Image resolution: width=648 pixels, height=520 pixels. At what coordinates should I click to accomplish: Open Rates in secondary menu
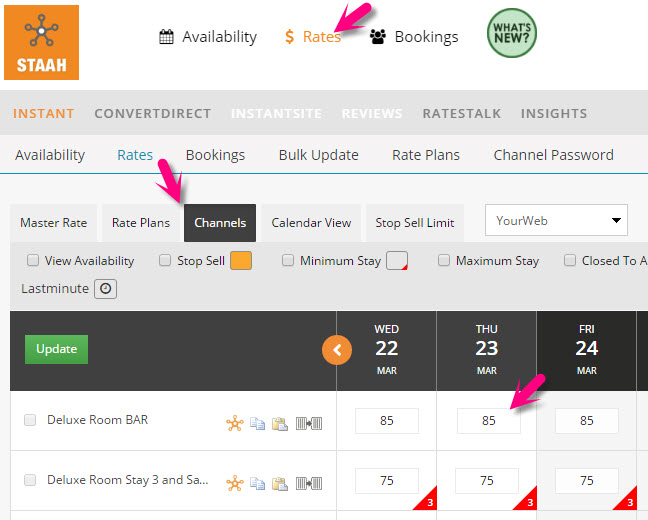135,155
